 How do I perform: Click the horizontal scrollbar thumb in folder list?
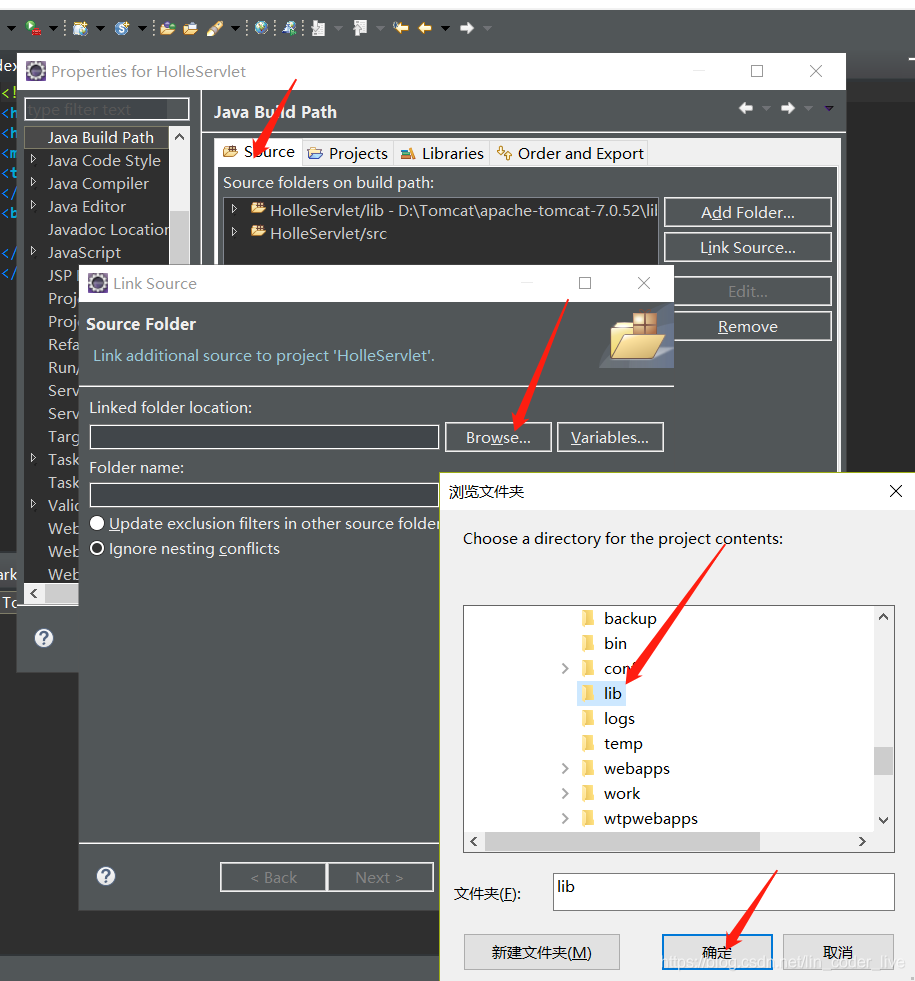[x=622, y=841]
